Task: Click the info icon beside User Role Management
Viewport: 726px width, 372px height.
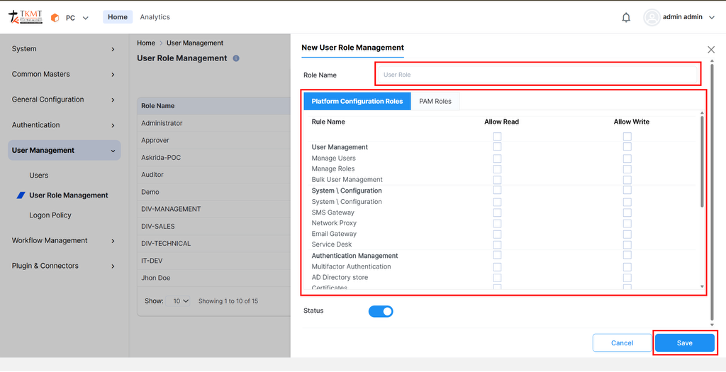Action: pyautogui.click(x=236, y=58)
